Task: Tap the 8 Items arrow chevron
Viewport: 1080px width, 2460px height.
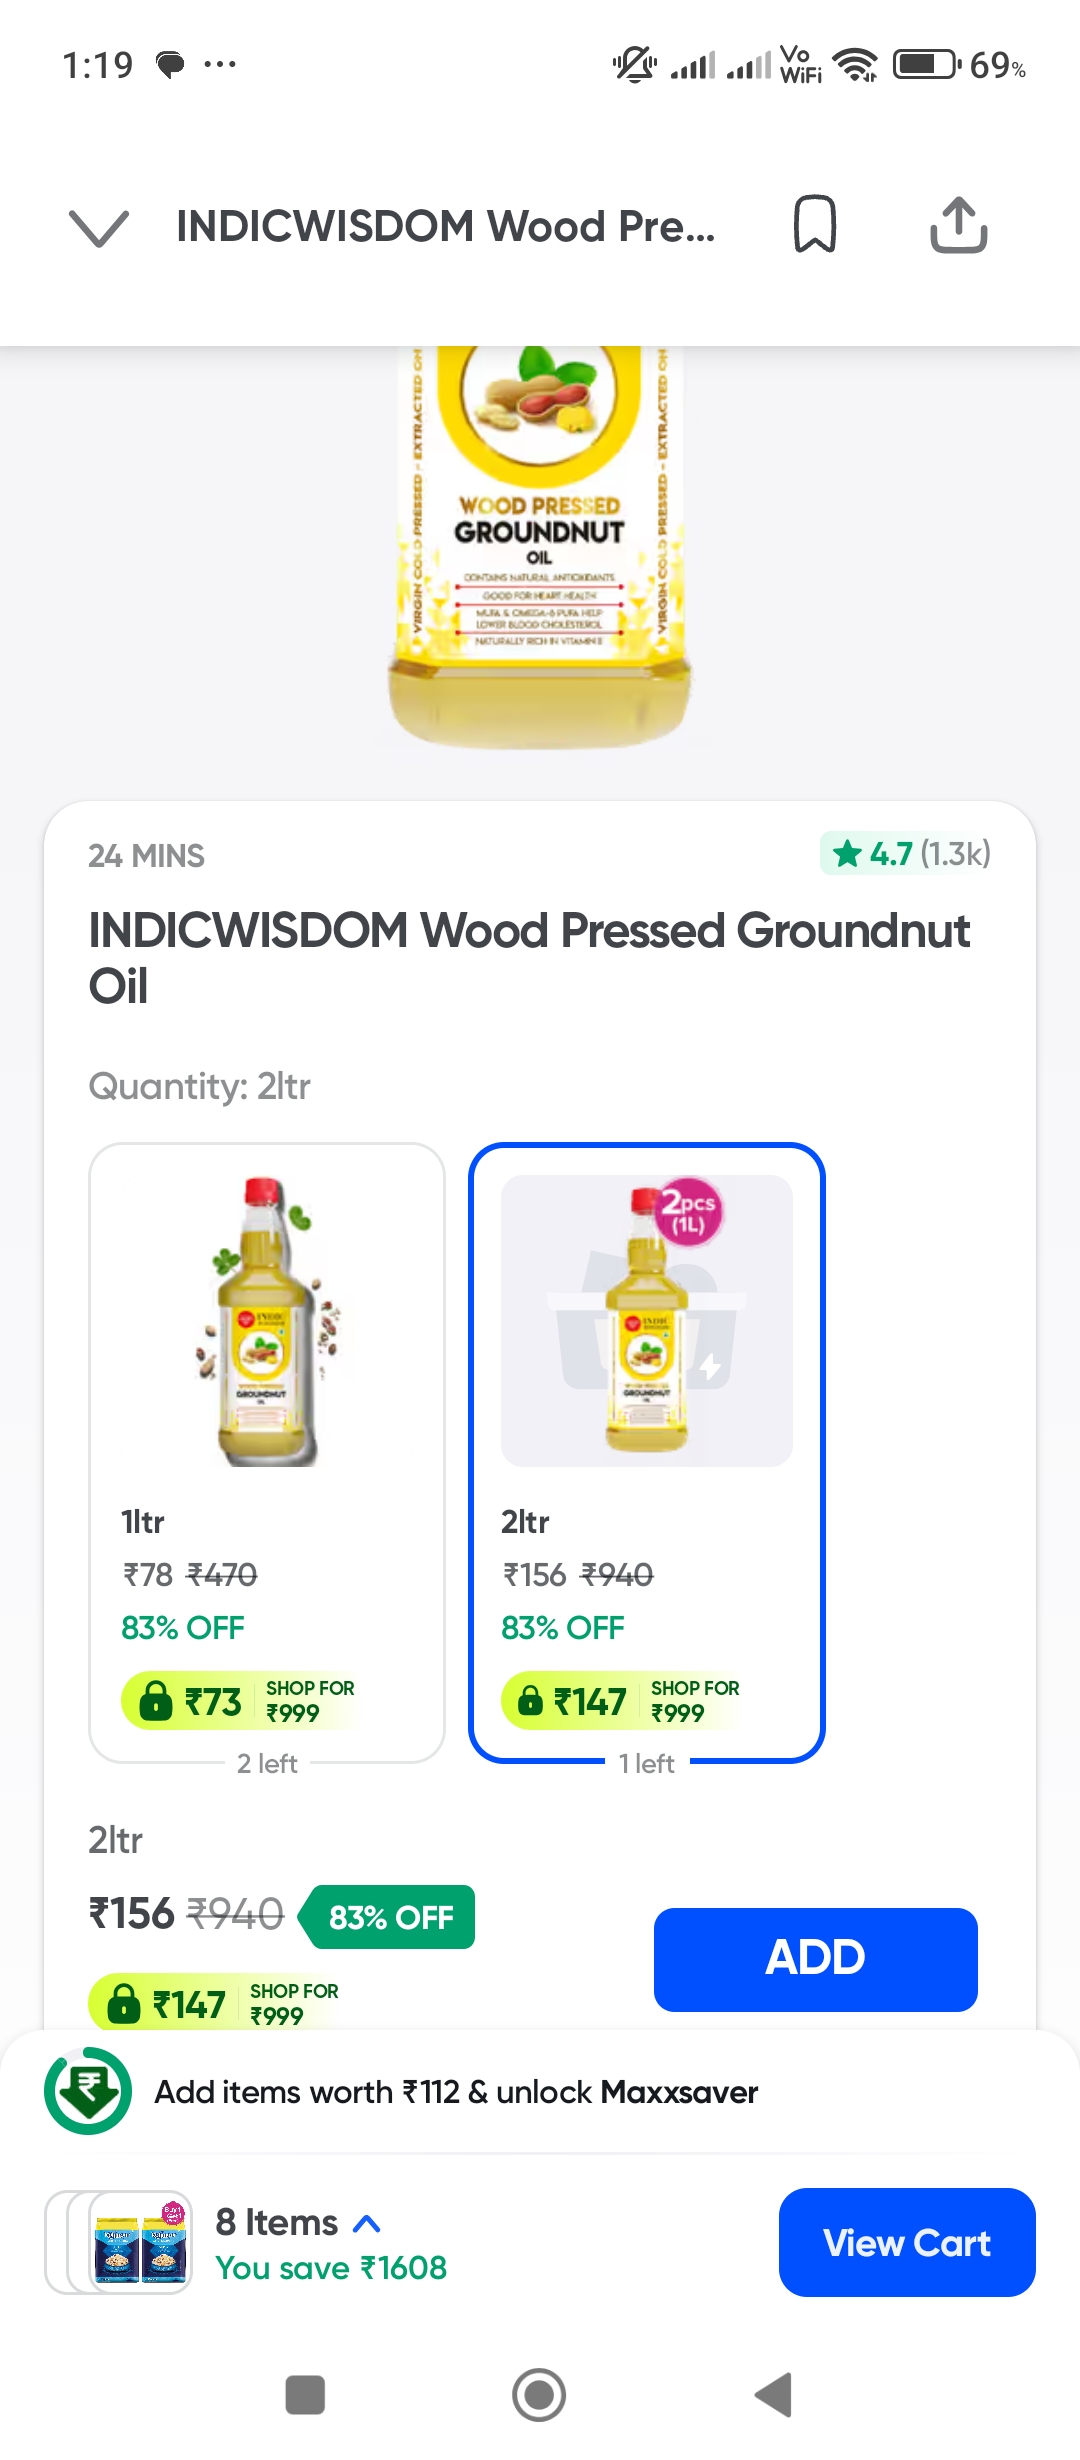Action: click(x=368, y=2223)
